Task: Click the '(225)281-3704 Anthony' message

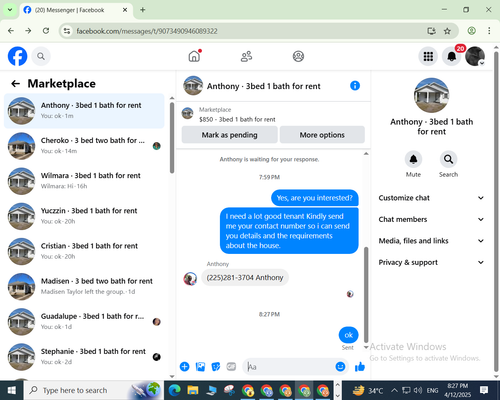Action: (x=245, y=277)
